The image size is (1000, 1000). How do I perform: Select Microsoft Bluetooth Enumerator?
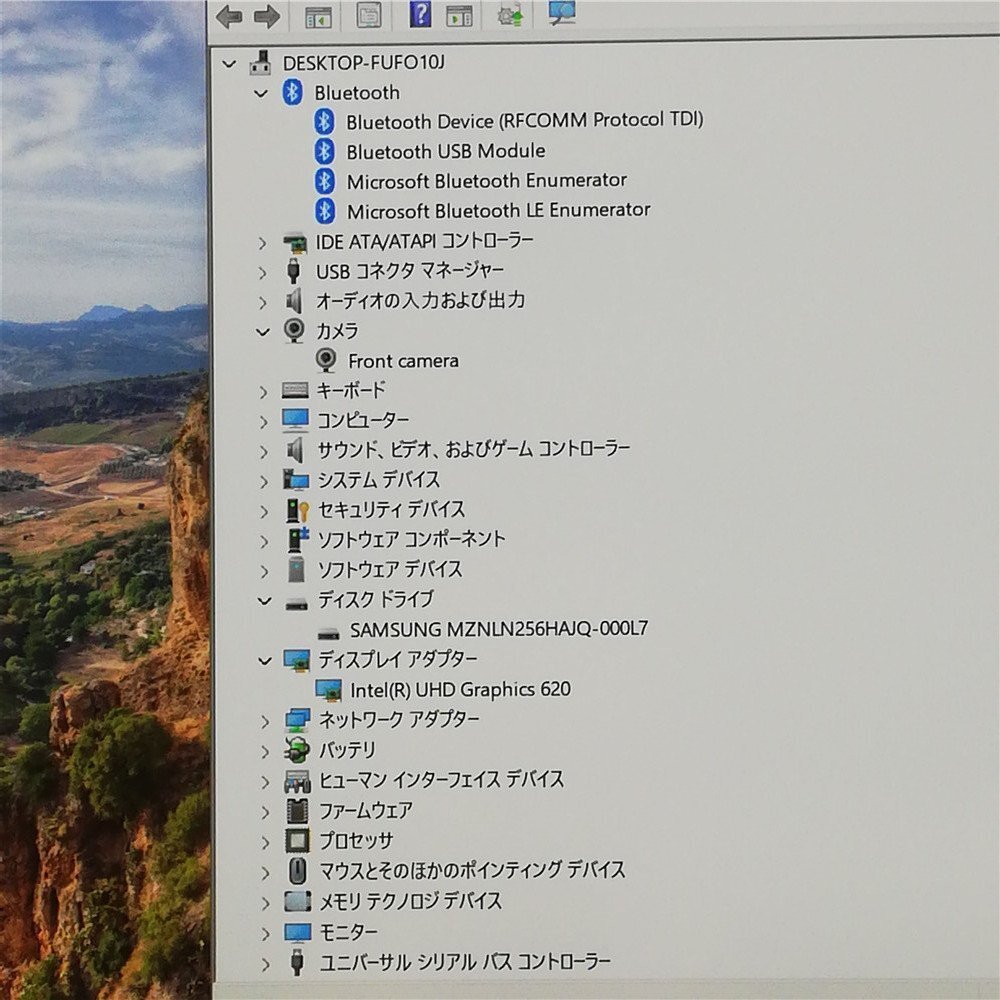487,181
